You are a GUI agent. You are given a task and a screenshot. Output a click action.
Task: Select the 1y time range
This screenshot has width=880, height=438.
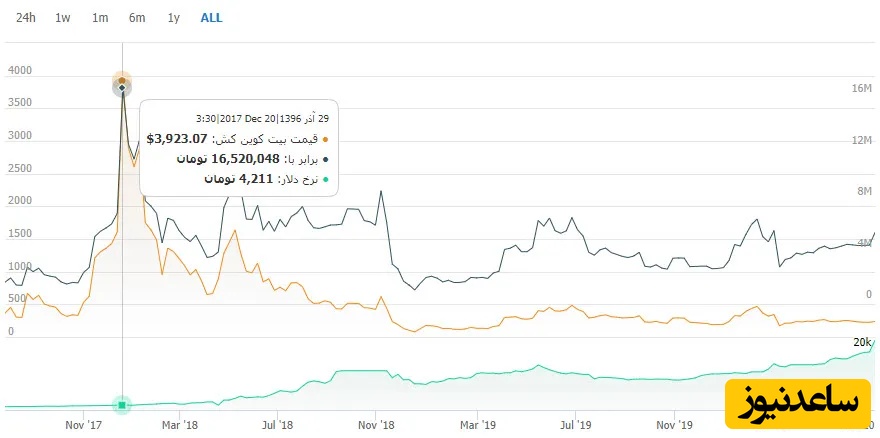click(174, 18)
